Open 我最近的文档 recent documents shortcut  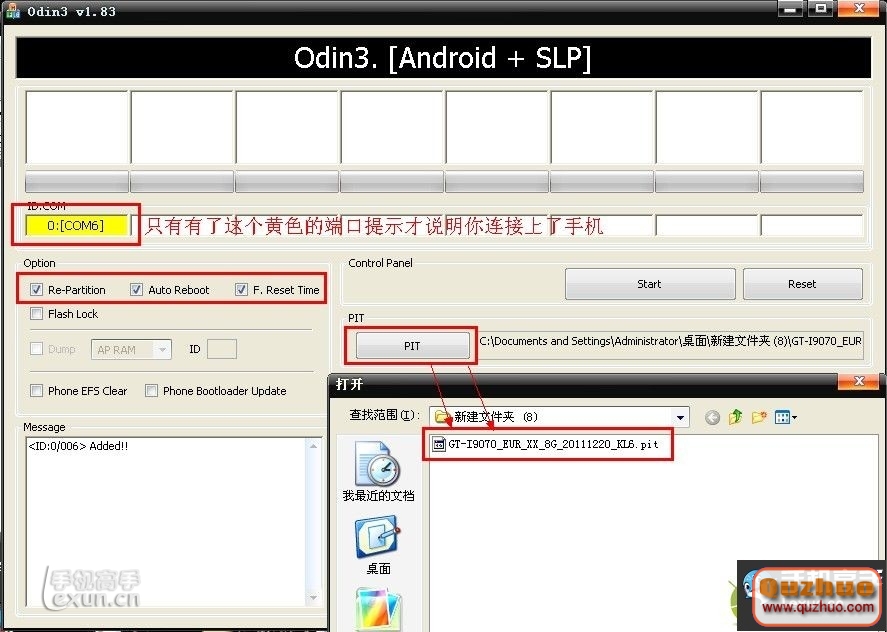(x=378, y=471)
